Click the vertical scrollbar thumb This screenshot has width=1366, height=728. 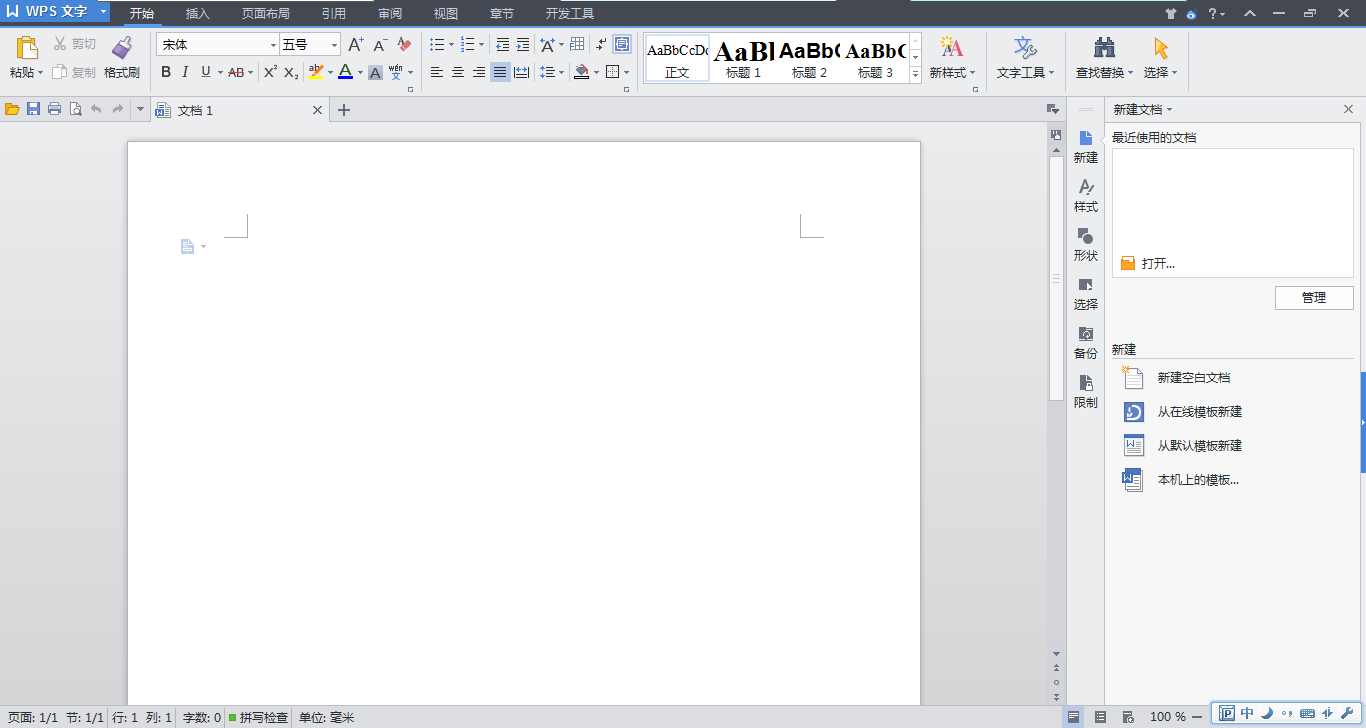pos(1056,278)
